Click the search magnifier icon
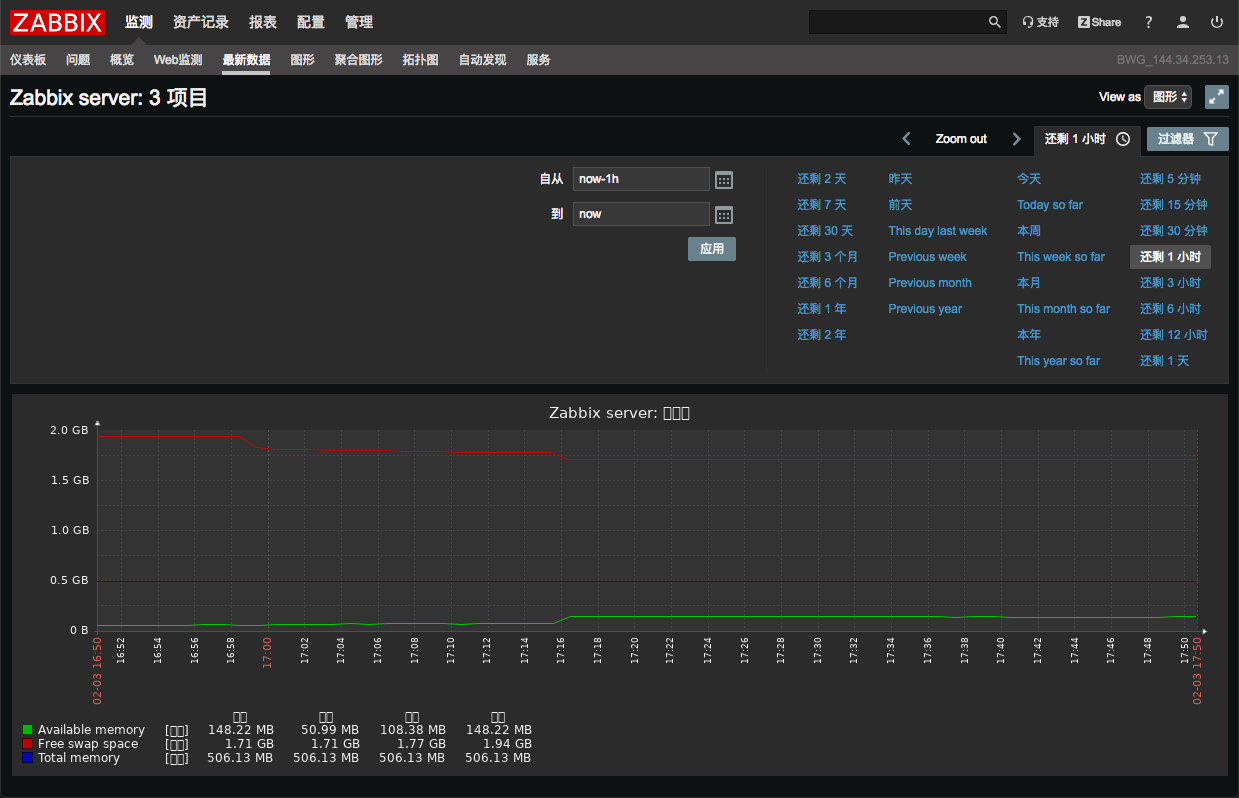This screenshot has width=1239, height=798. click(x=994, y=22)
